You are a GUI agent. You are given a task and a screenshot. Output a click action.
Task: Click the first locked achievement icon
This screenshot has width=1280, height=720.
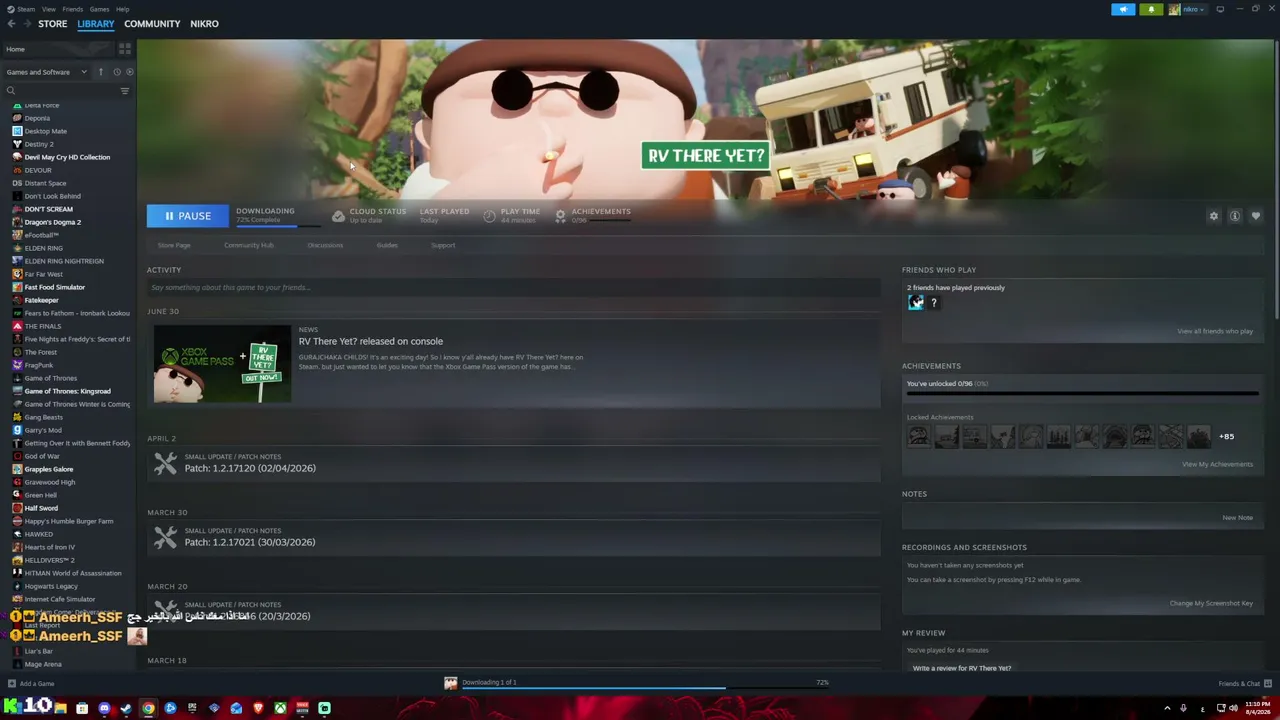[918, 436]
